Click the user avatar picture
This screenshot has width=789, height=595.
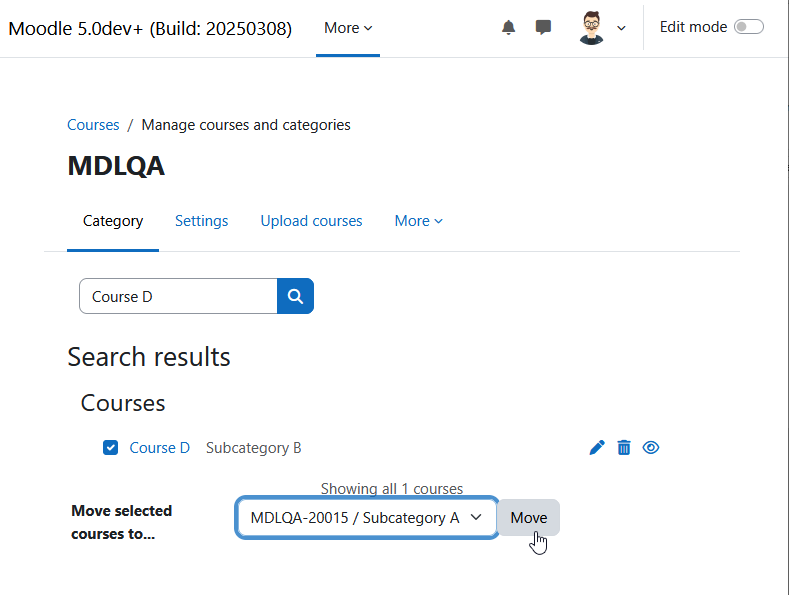tap(591, 28)
